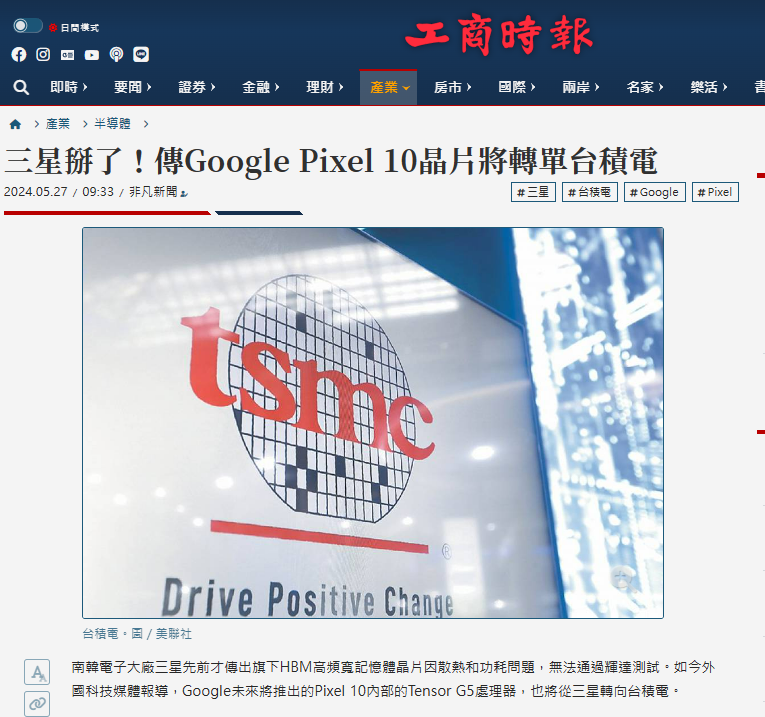
Task: Toggle the day/night mode switch
Action: [x=27, y=25]
